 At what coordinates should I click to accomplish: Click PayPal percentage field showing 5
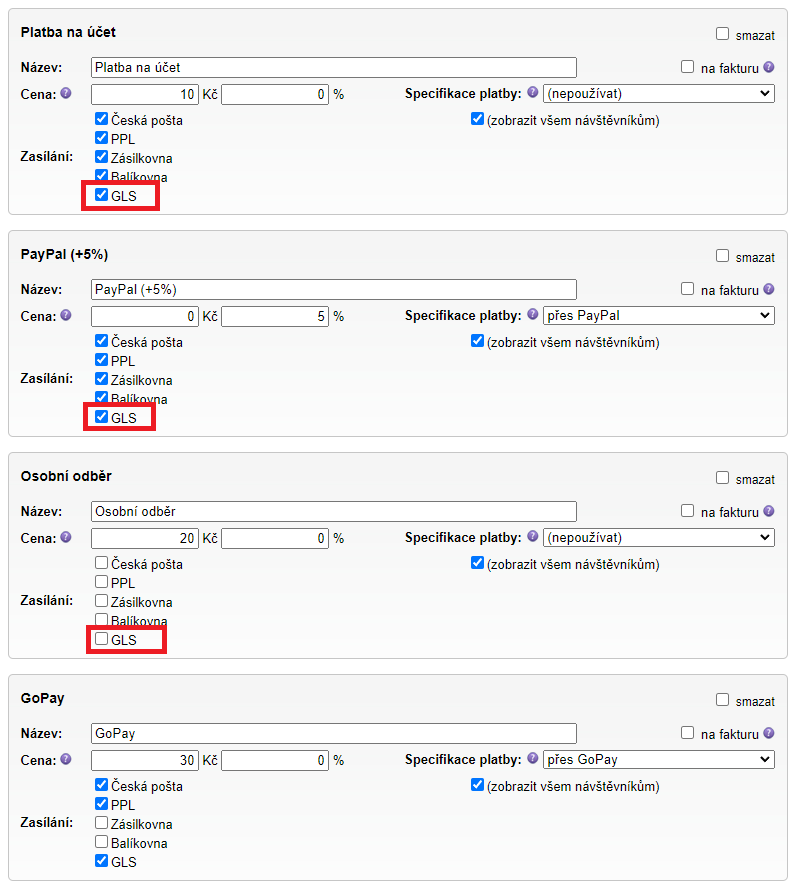coord(275,316)
